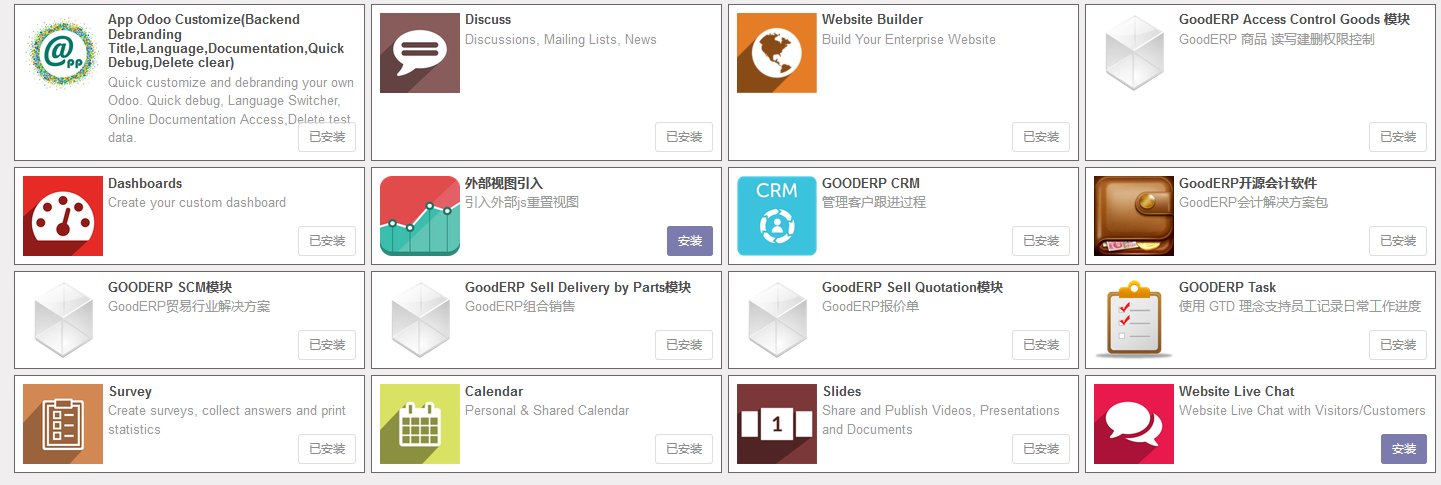Select GoodERP Sell Delivery by Parts模块 title
Image resolution: width=1441 pixels, height=485 pixels.
pyautogui.click(x=578, y=287)
